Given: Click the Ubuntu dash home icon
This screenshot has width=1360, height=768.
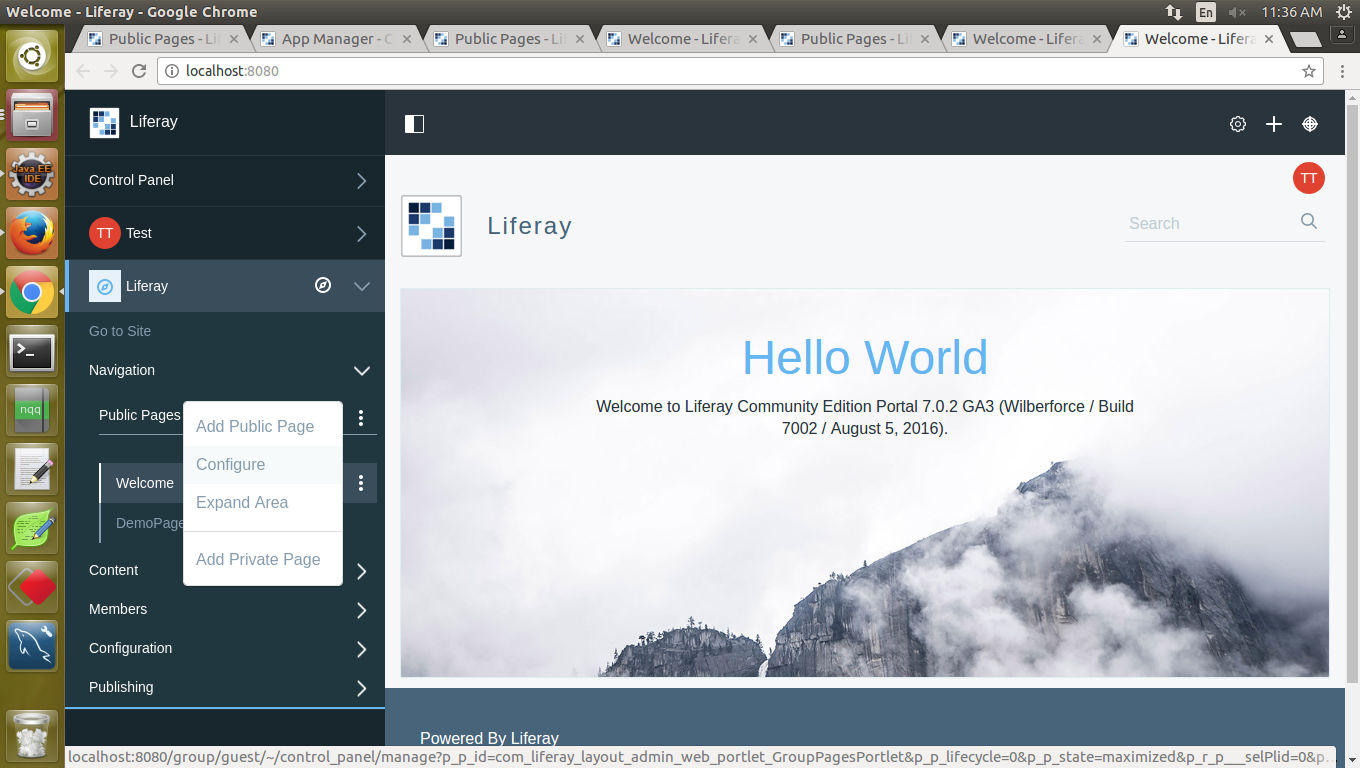Looking at the screenshot, I should point(32,56).
